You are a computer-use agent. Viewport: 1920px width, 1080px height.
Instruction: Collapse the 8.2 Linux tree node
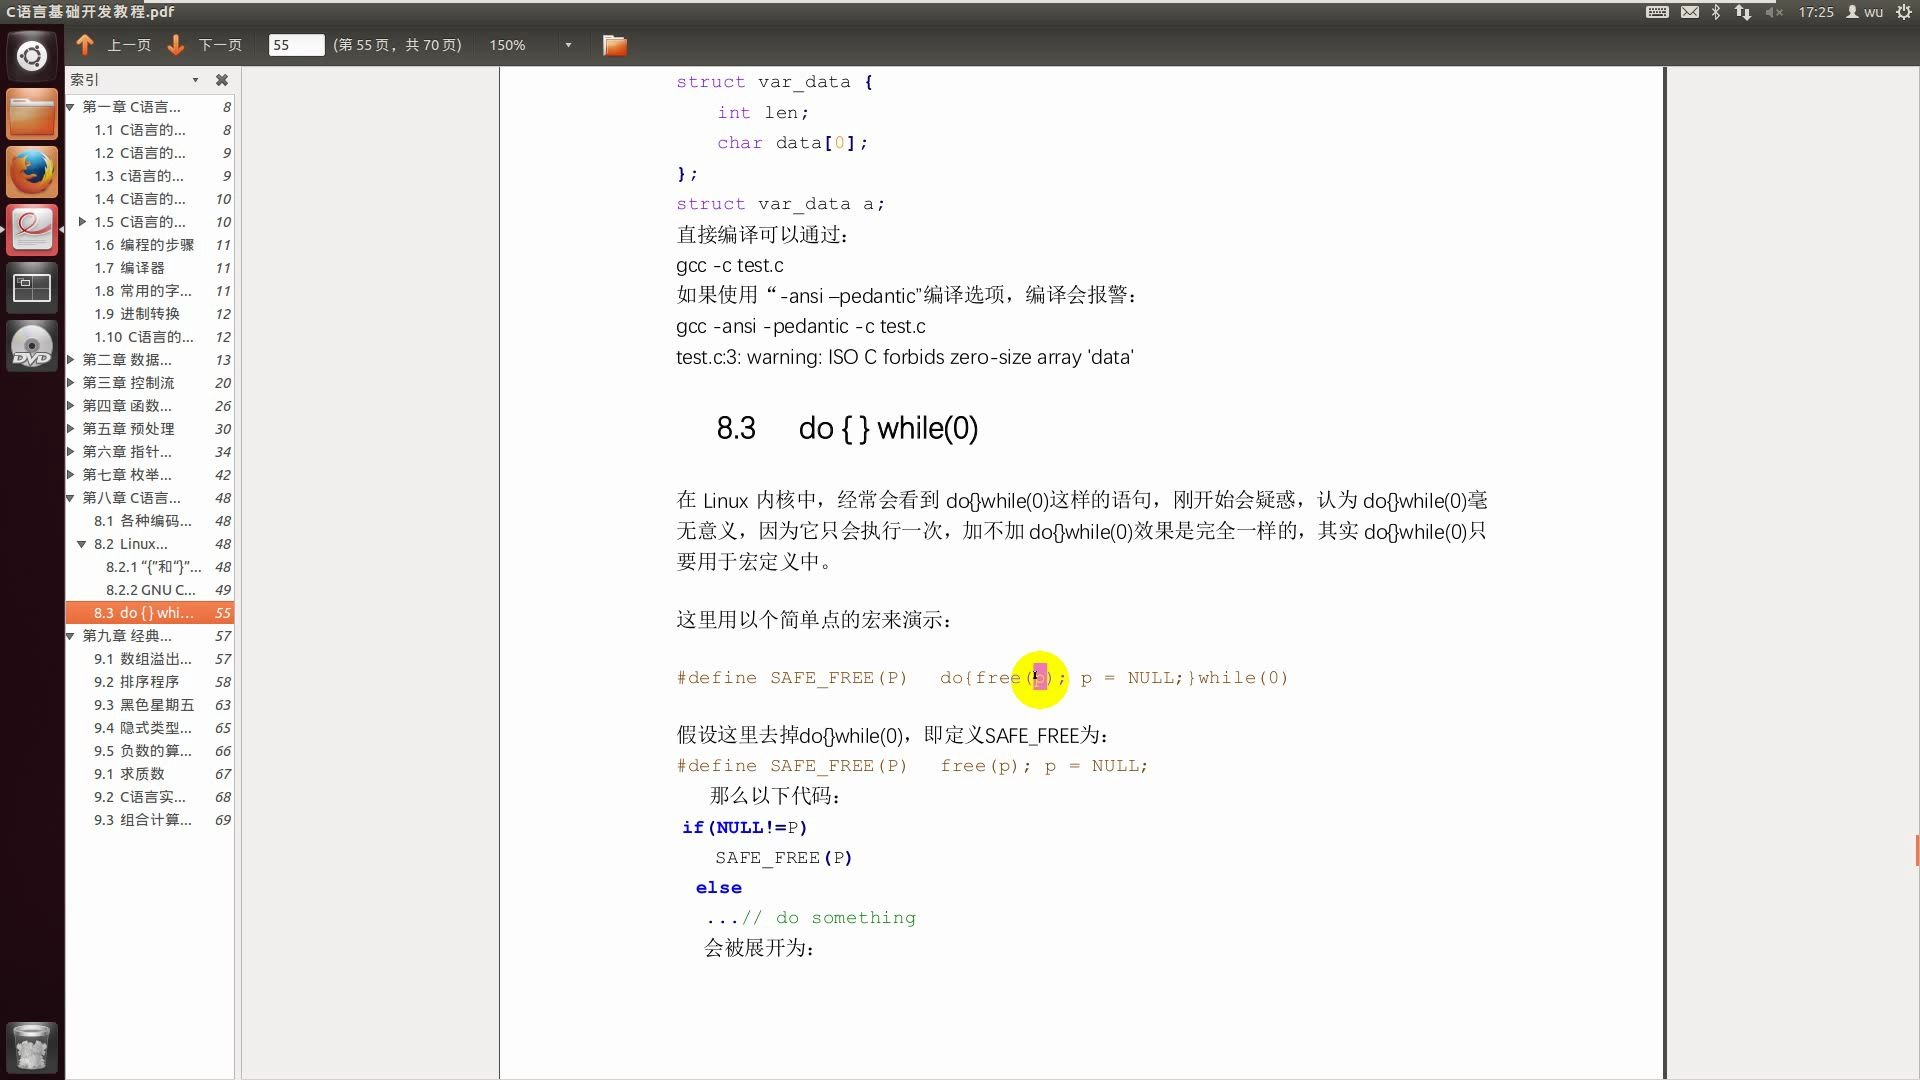pyautogui.click(x=82, y=544)
